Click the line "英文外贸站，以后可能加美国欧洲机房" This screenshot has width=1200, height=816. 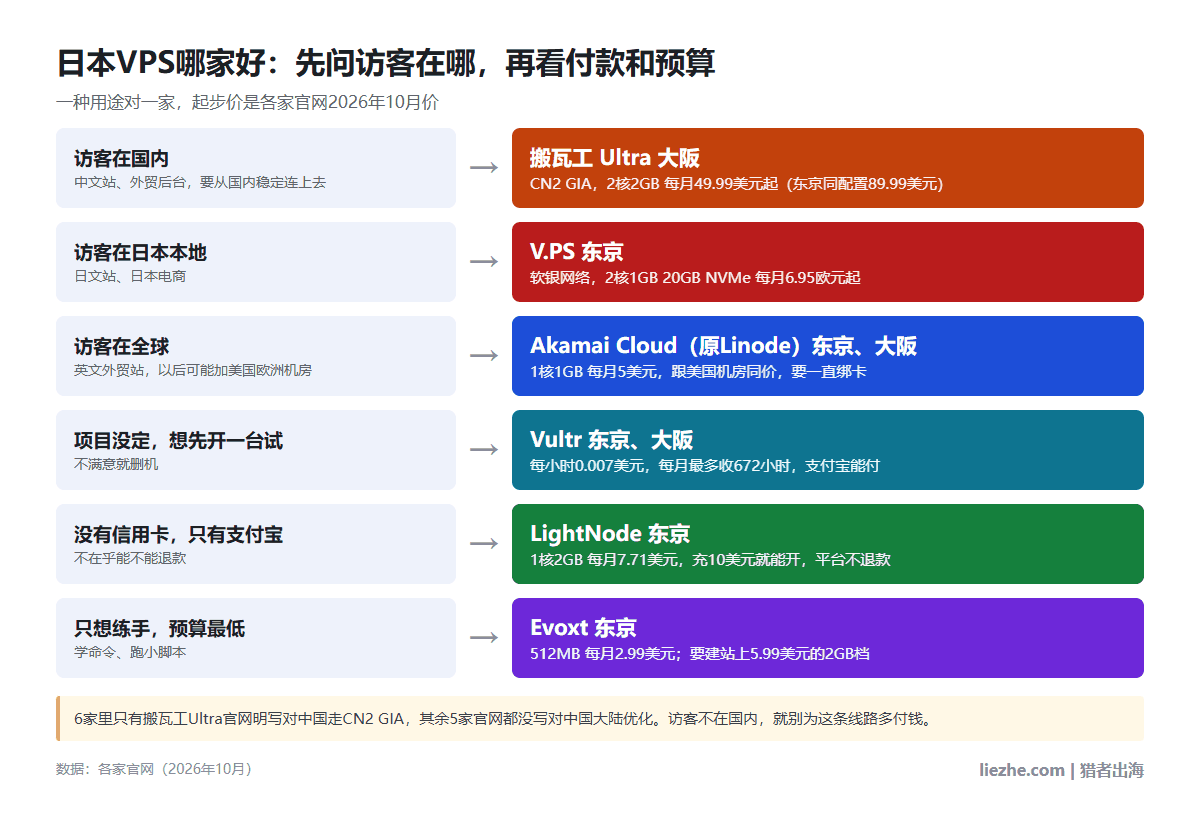[x=193, y=370]
